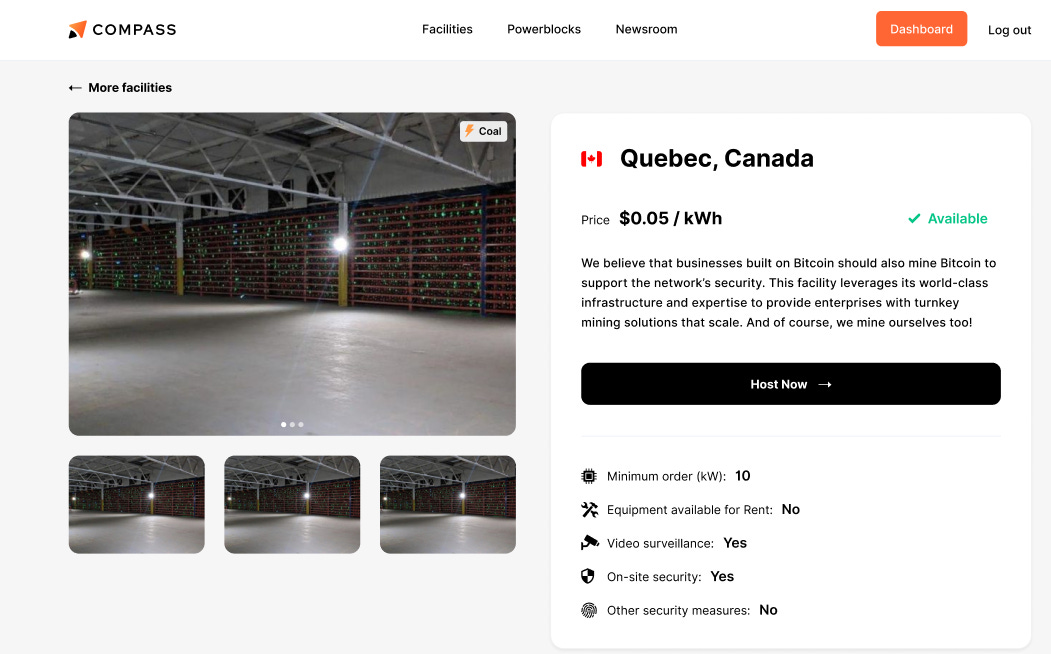This screenshot has width=1051, height=654.
Task: Open the Facilities page
Action: [447, 29]
